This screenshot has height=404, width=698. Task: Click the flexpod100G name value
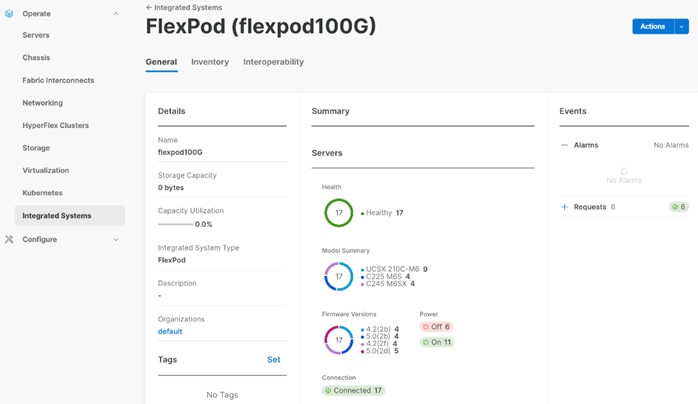[x=180, y=152]
